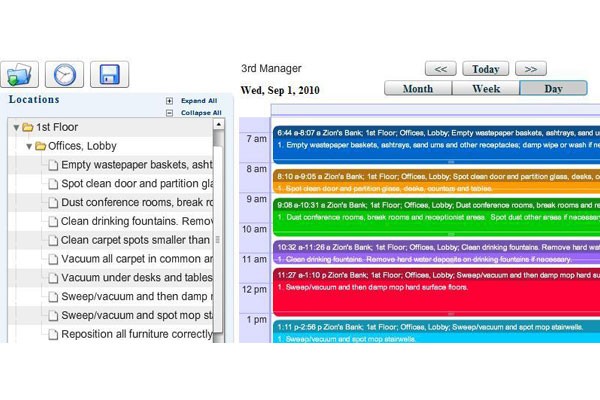The height and width of the screenshot is (400, 600).
Task: Click the locations list vertical scrollbar
Action: pos(219,240)
